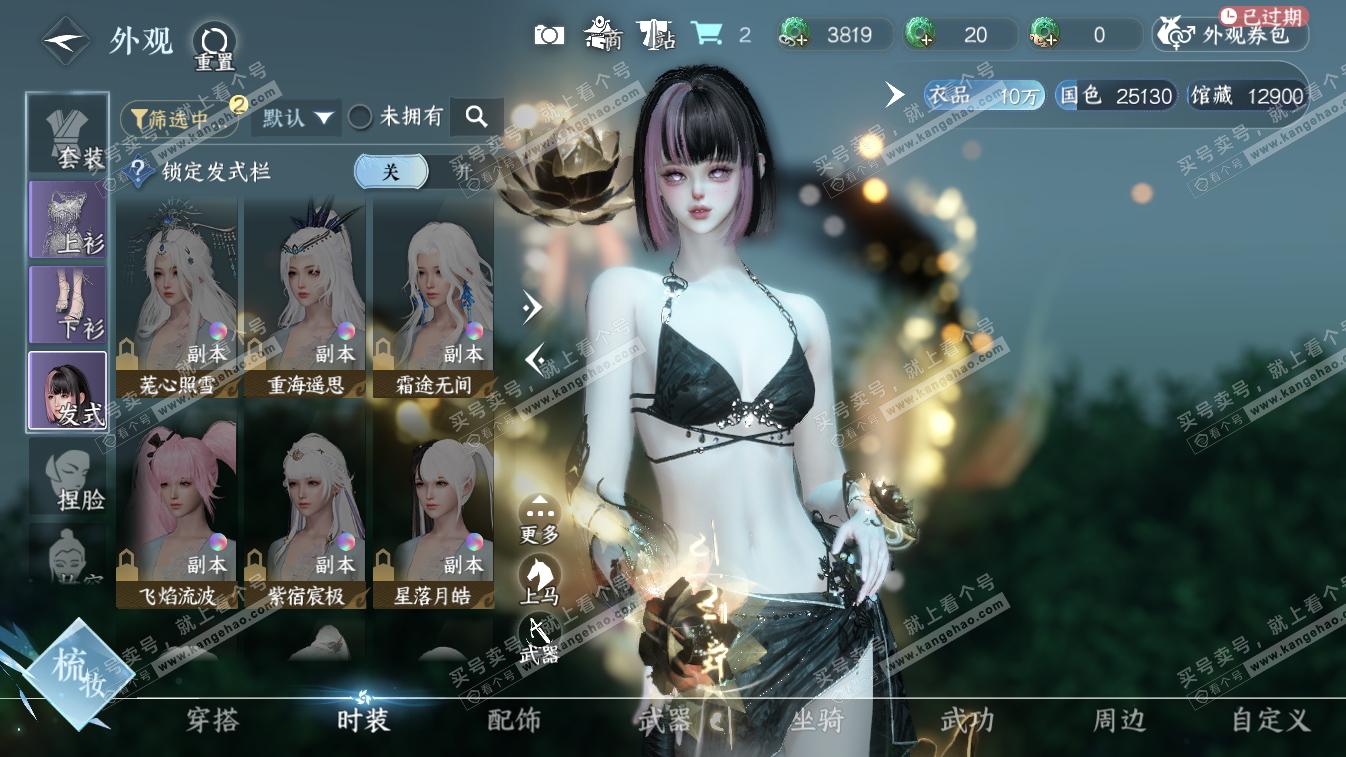Click the 上马 horse icon
The image size is (1346, 757).
[539, 575]
